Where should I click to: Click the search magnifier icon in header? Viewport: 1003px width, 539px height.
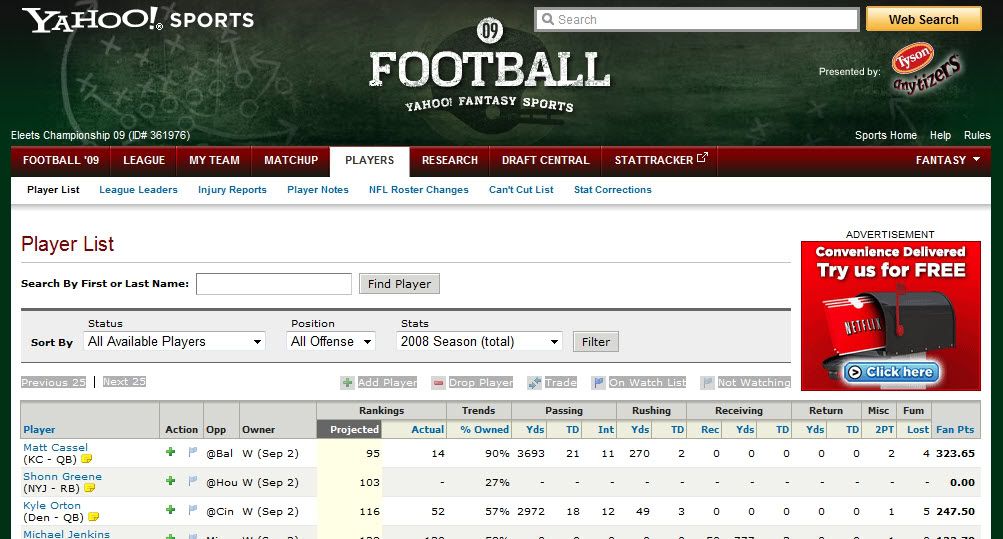(548, 19)
